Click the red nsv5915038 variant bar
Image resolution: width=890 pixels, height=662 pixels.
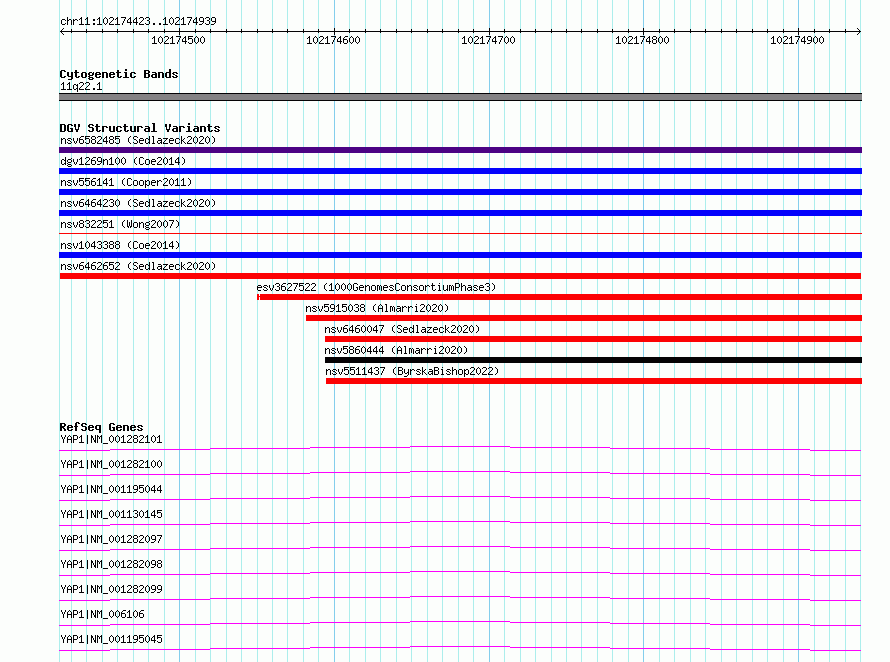click(584, 318)
